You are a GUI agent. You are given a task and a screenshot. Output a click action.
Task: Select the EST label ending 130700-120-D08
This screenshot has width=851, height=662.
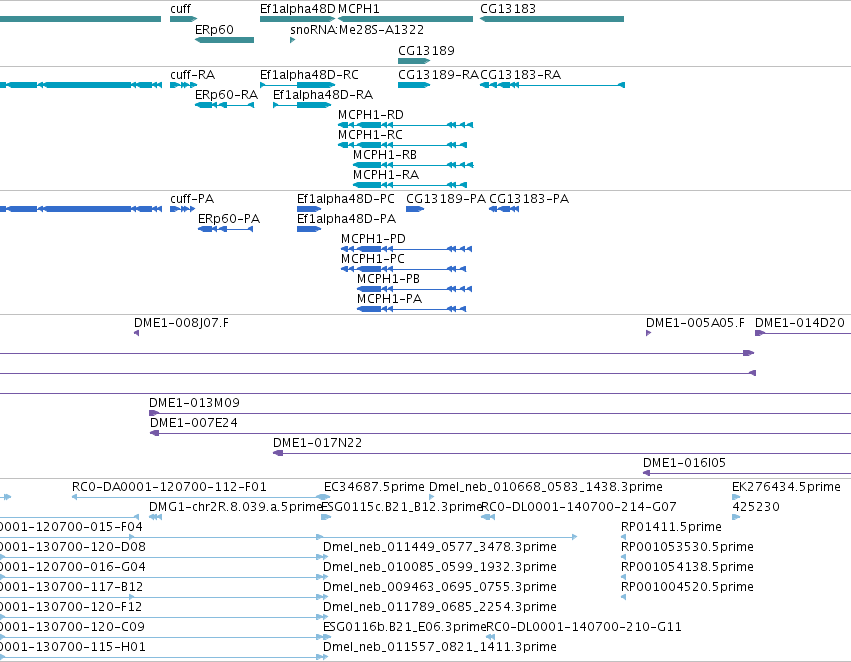[73, 548]
